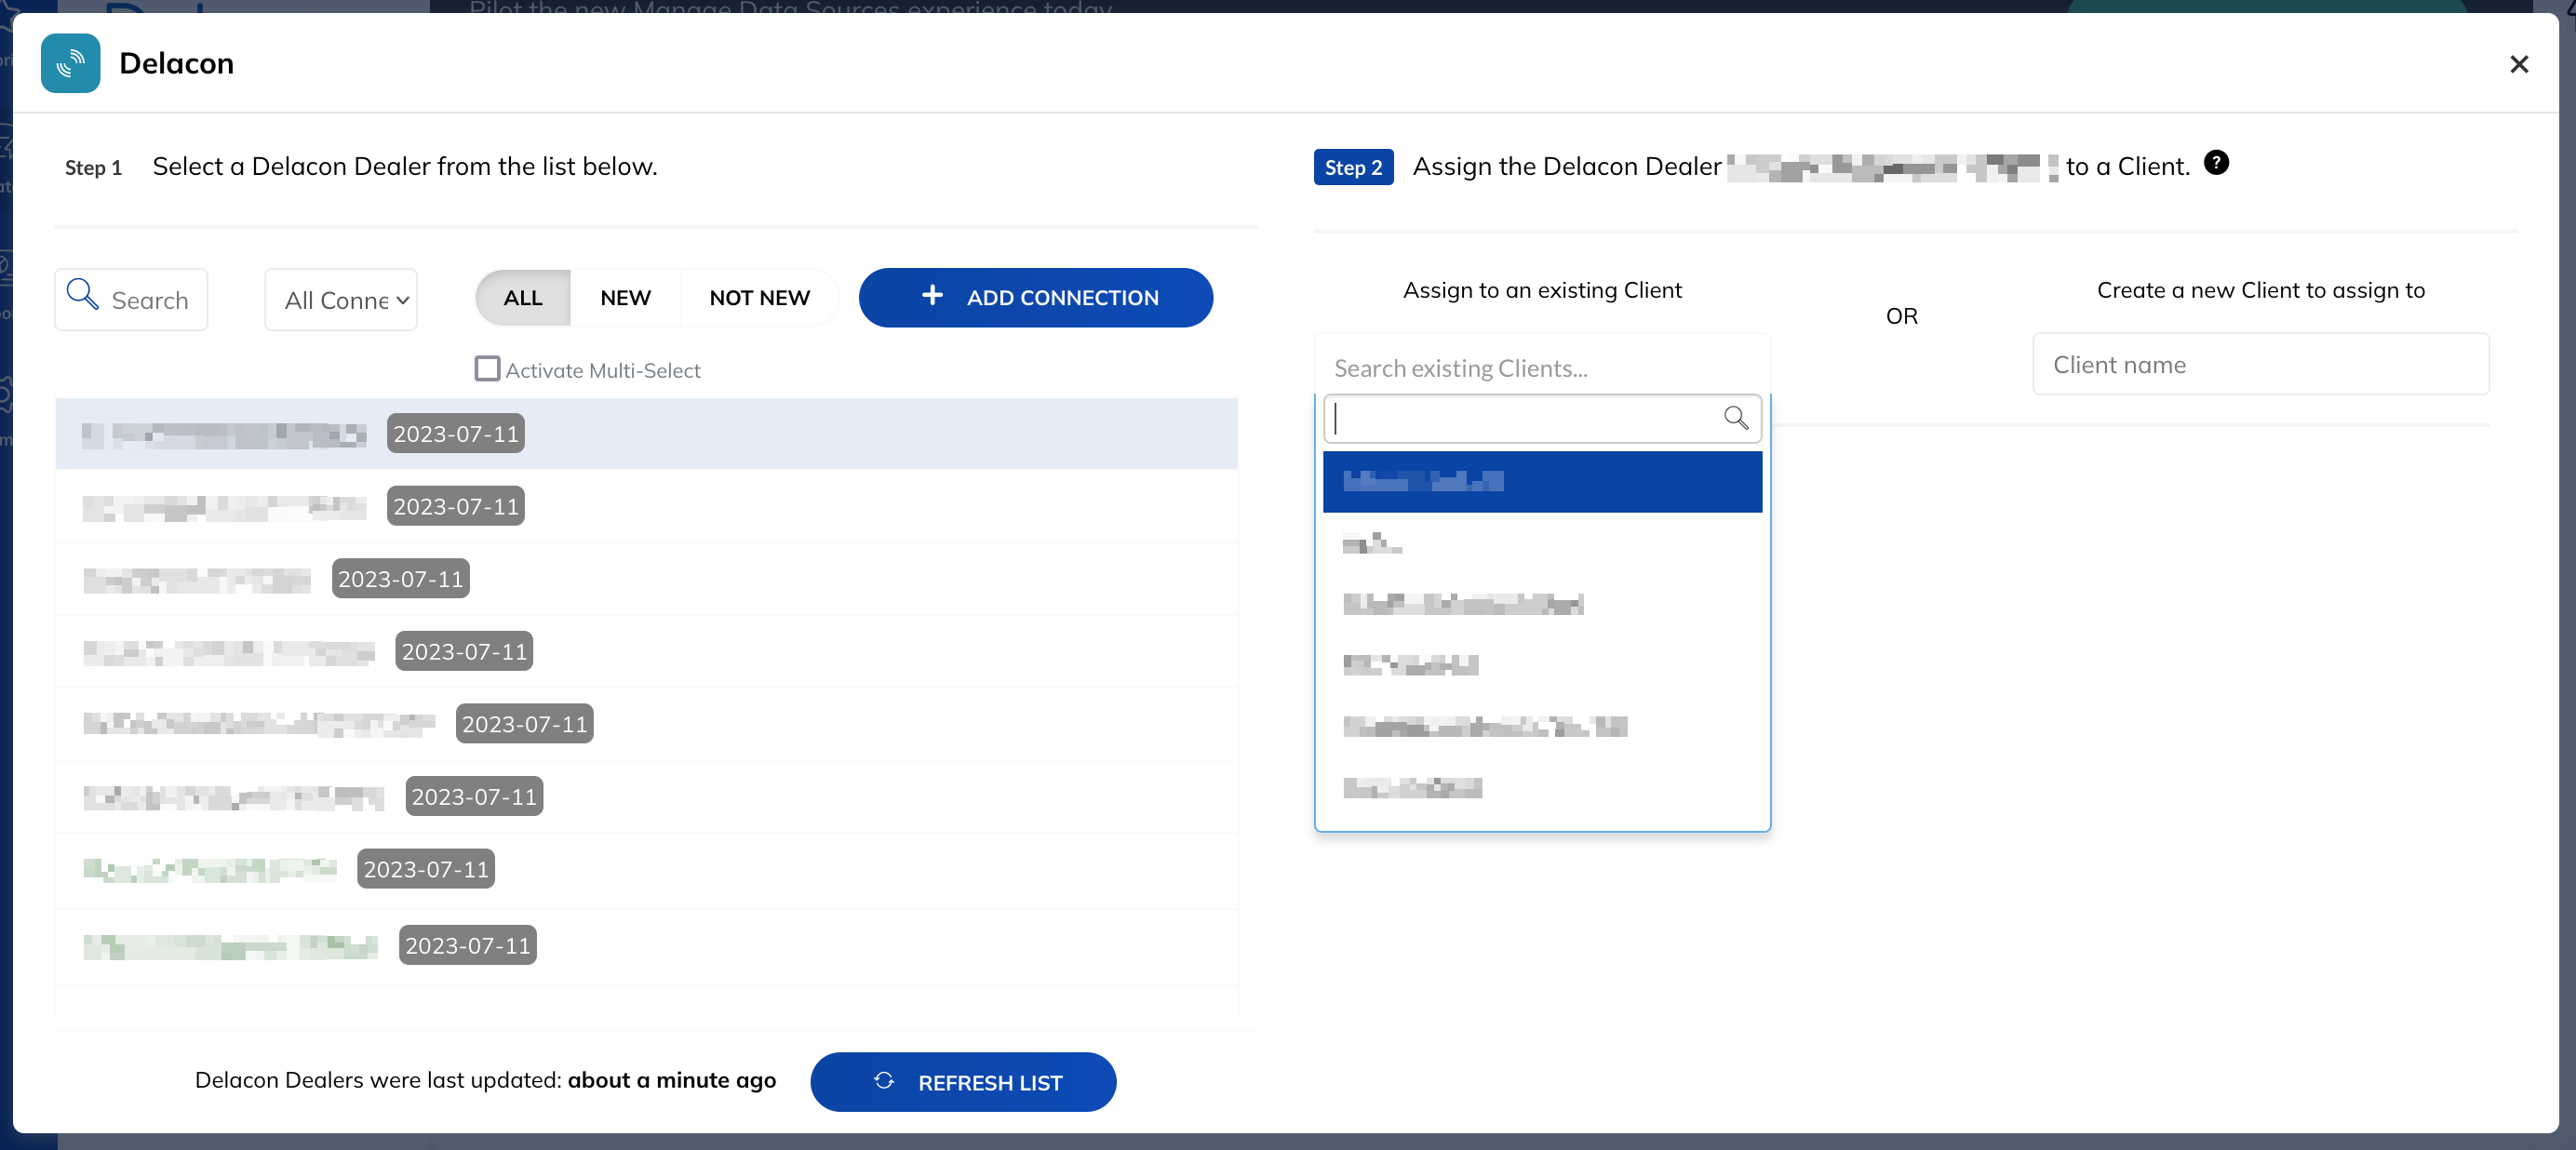The width and height of the screenshot is (2576, 1150).
Task: Click the magnifier icon in the client dropdown search
Action: point(1735,418)
